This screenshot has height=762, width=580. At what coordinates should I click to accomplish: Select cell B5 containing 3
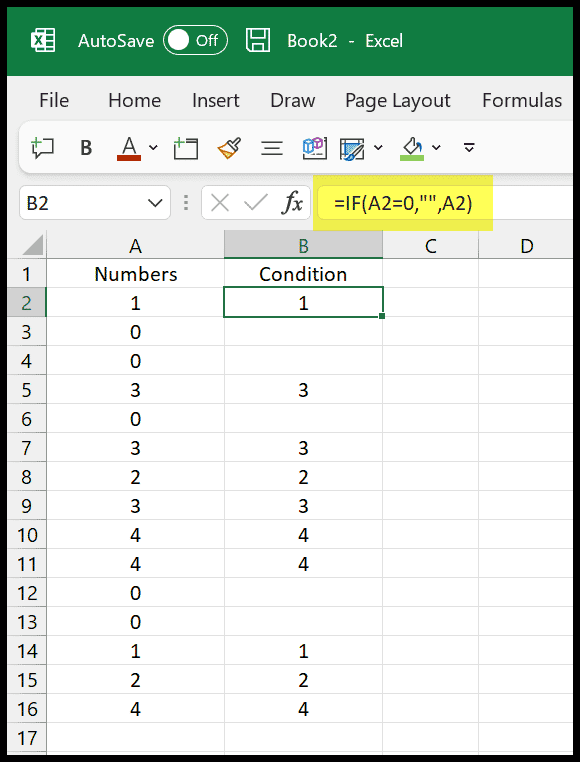(303, 389)
